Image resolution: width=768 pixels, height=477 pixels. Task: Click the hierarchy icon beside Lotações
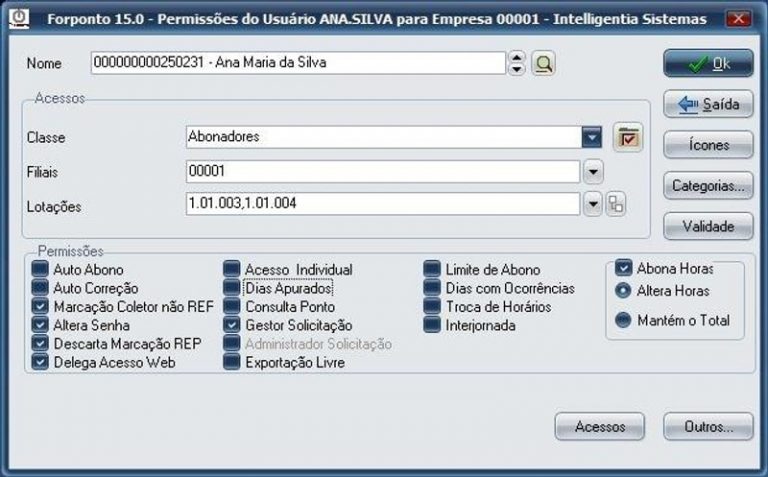point(616,204)
